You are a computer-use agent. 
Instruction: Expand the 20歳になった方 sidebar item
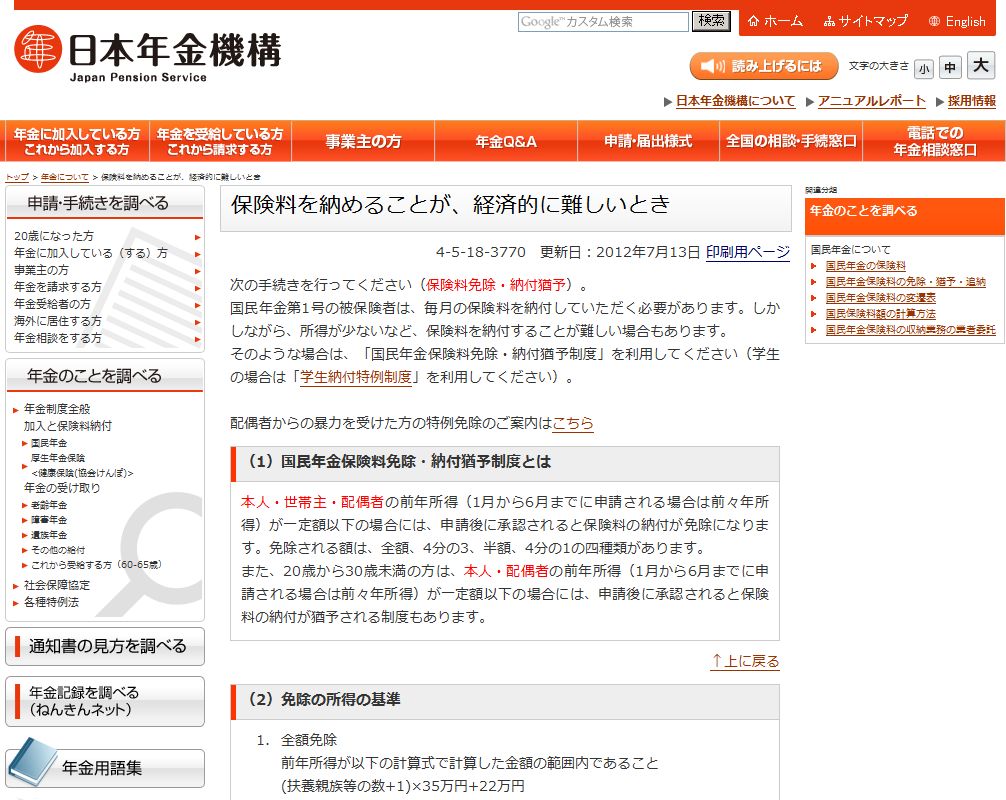pos(56,236)
